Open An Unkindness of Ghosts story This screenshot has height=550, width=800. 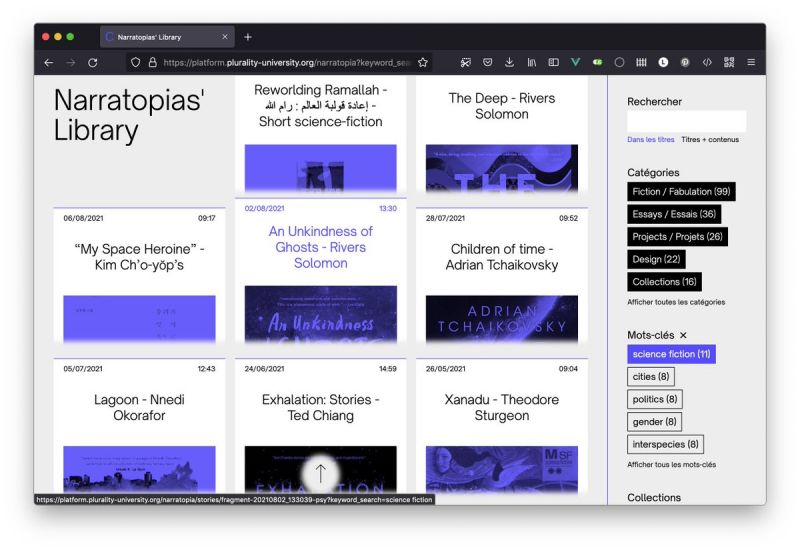point(320,247)
